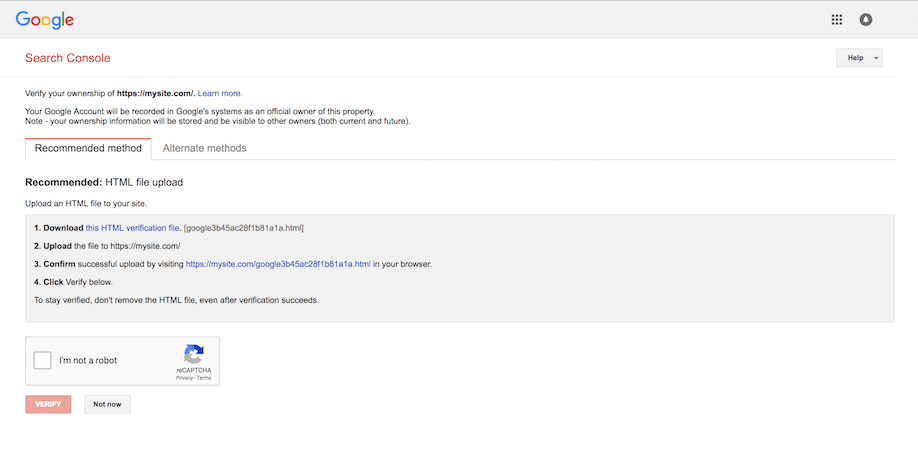This screenshot has width=918, height=454.
Task: Click the 'Recommended: HTML file upload' heading
Action: pos(104,182)
